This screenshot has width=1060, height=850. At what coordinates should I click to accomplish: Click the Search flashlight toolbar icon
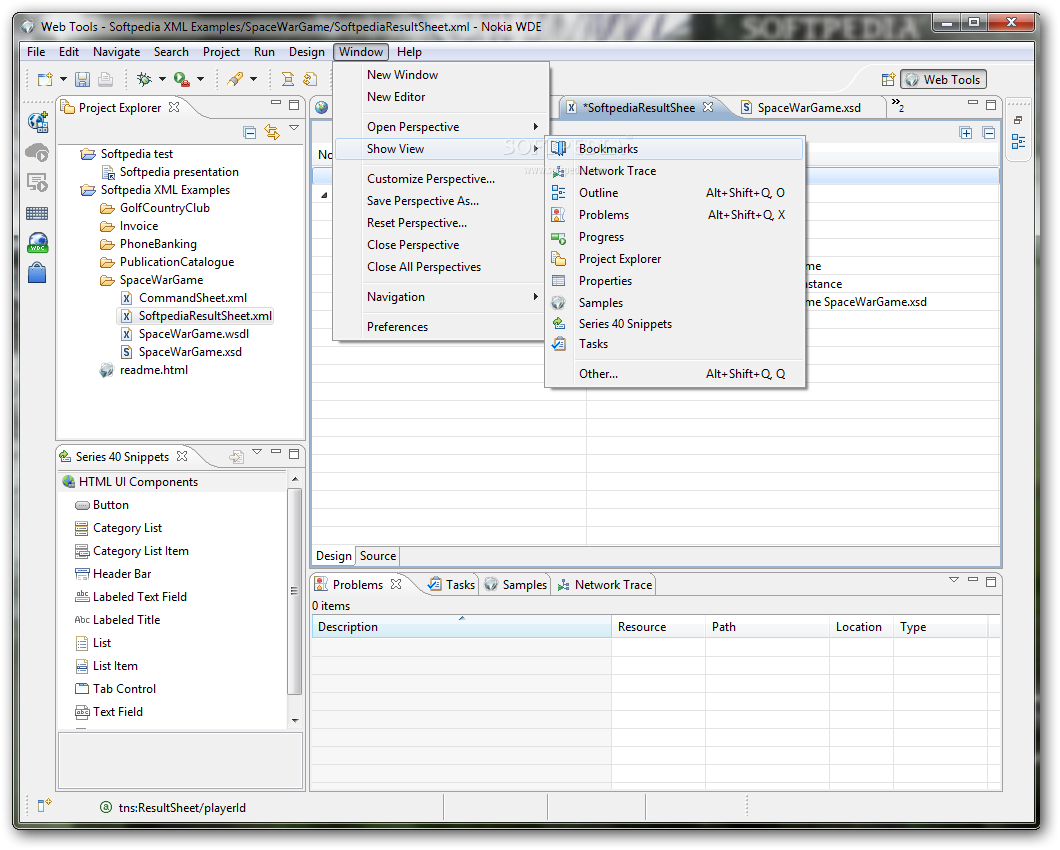click(235, 79)
